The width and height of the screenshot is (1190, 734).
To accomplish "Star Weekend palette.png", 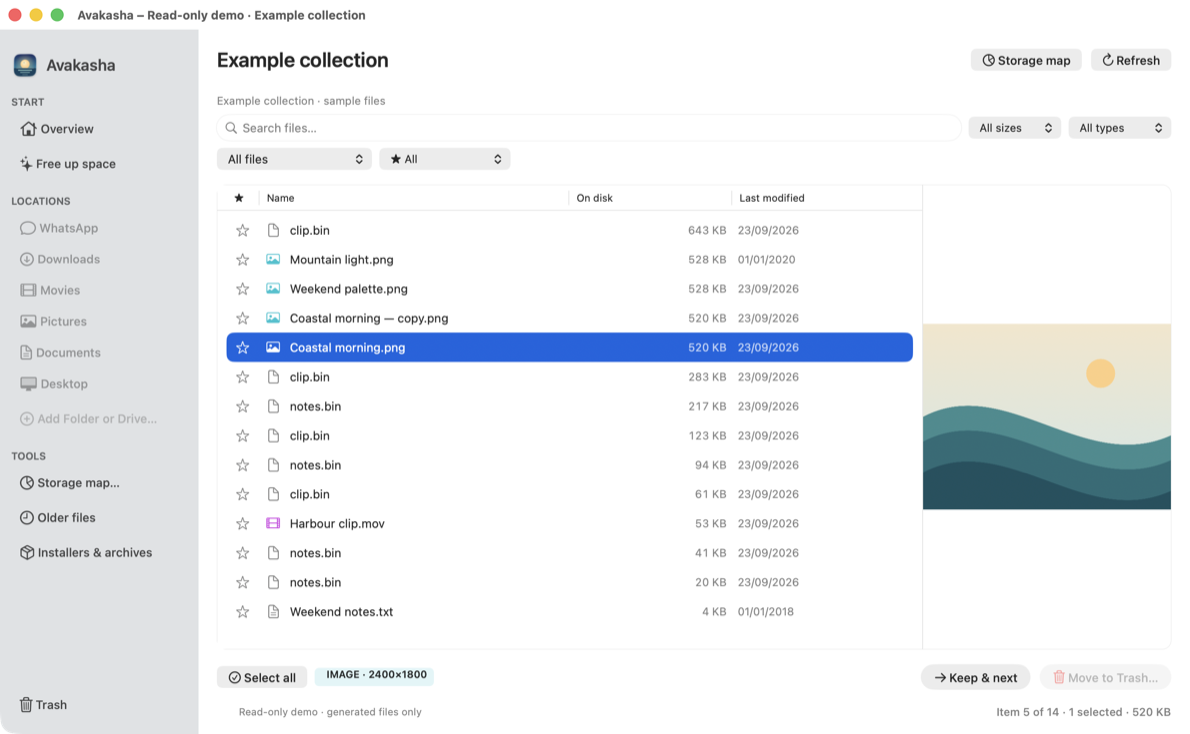I will [243, 288].
